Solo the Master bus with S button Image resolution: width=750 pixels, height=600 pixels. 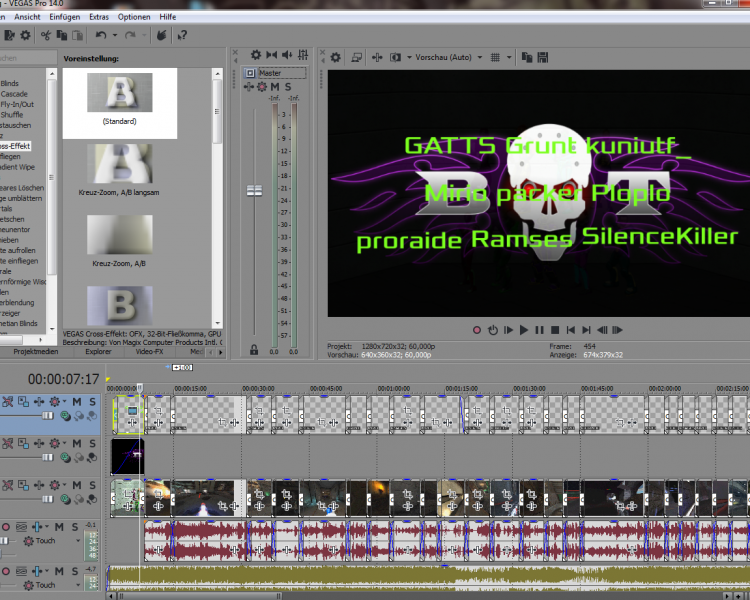click(288, 87)
